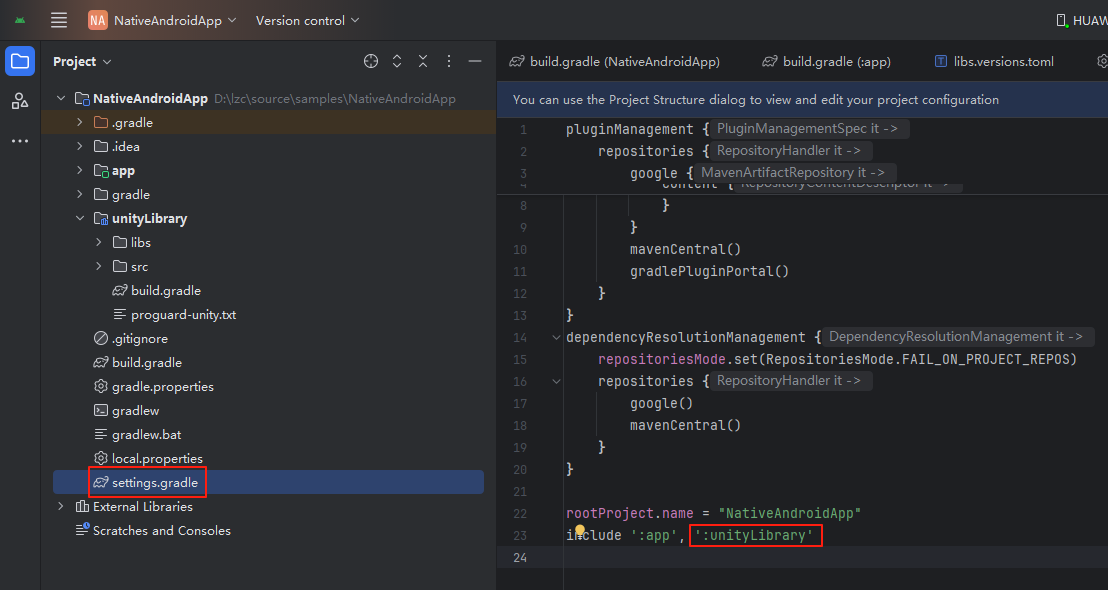1108x590 pixels.
Task: Hide the Project panel with minimize icon
Action: [475, 61]
